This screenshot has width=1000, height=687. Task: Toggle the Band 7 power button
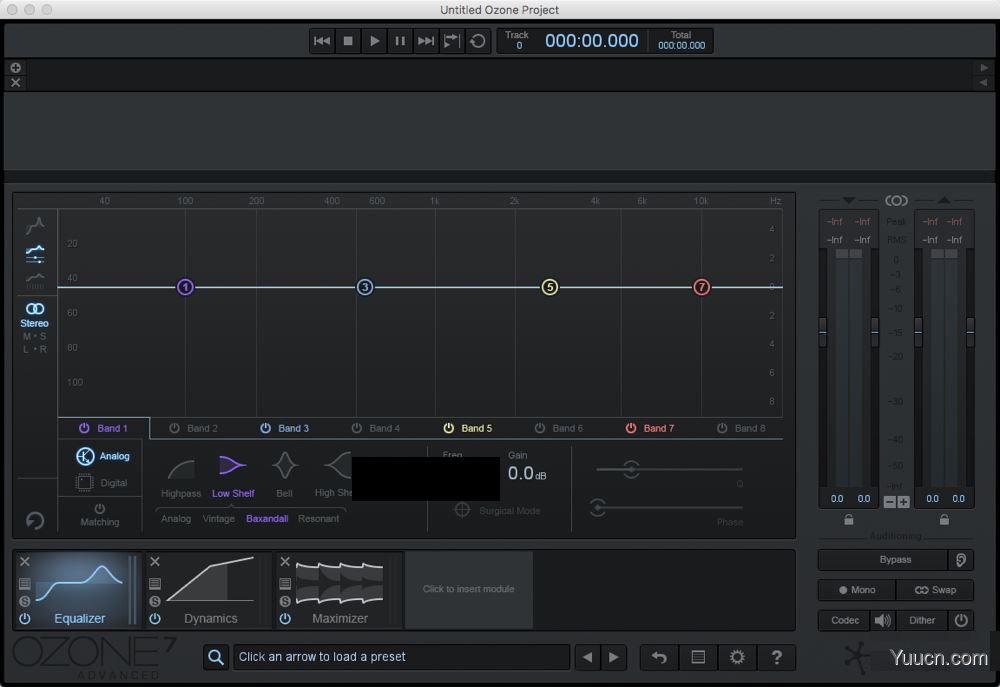coord(631,428)
